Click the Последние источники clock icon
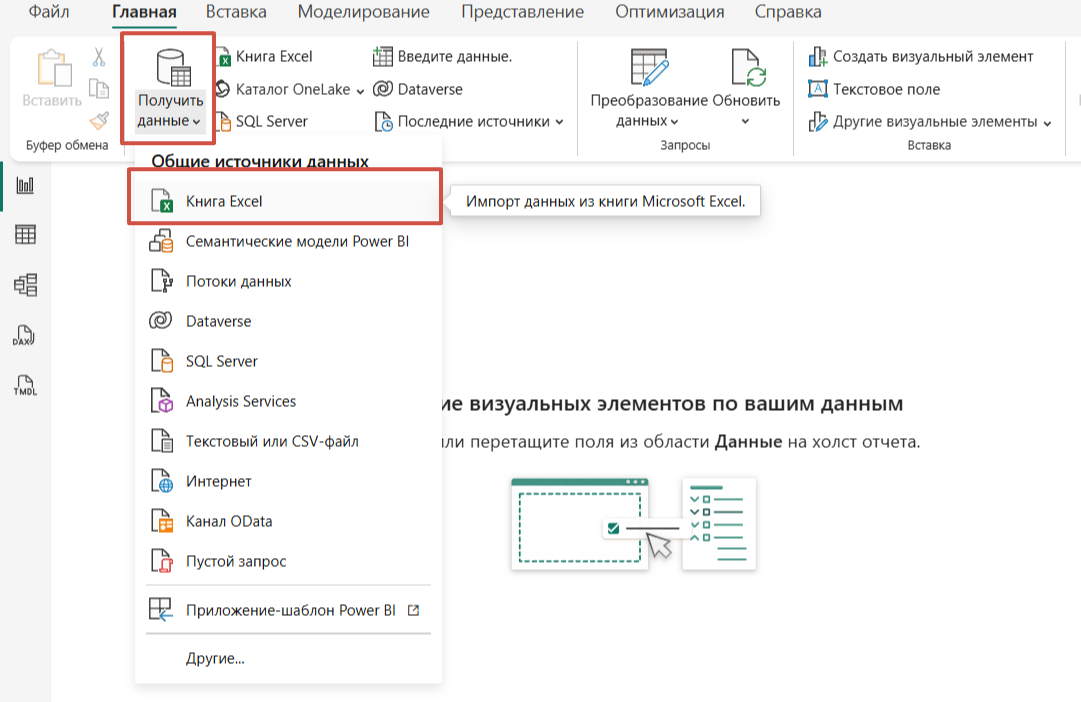The width and height of the screenshot is (1081, 702). 383,122
